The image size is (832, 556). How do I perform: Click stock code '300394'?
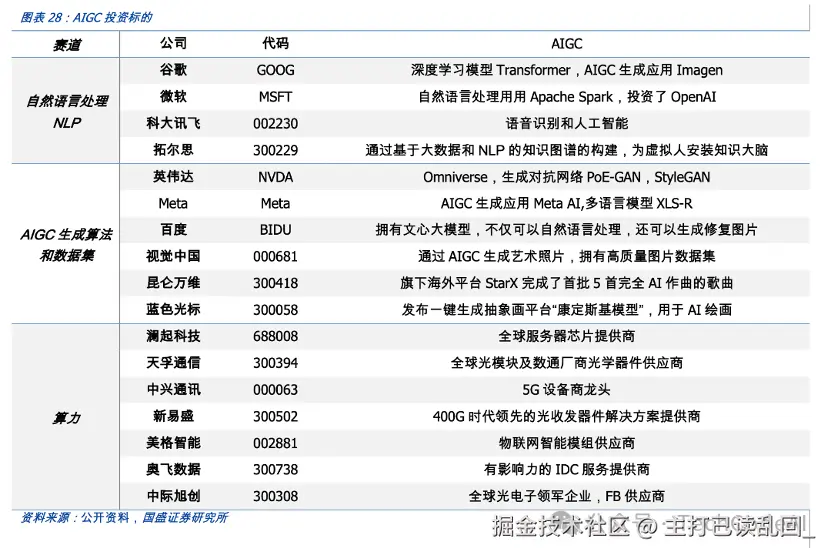275,363
